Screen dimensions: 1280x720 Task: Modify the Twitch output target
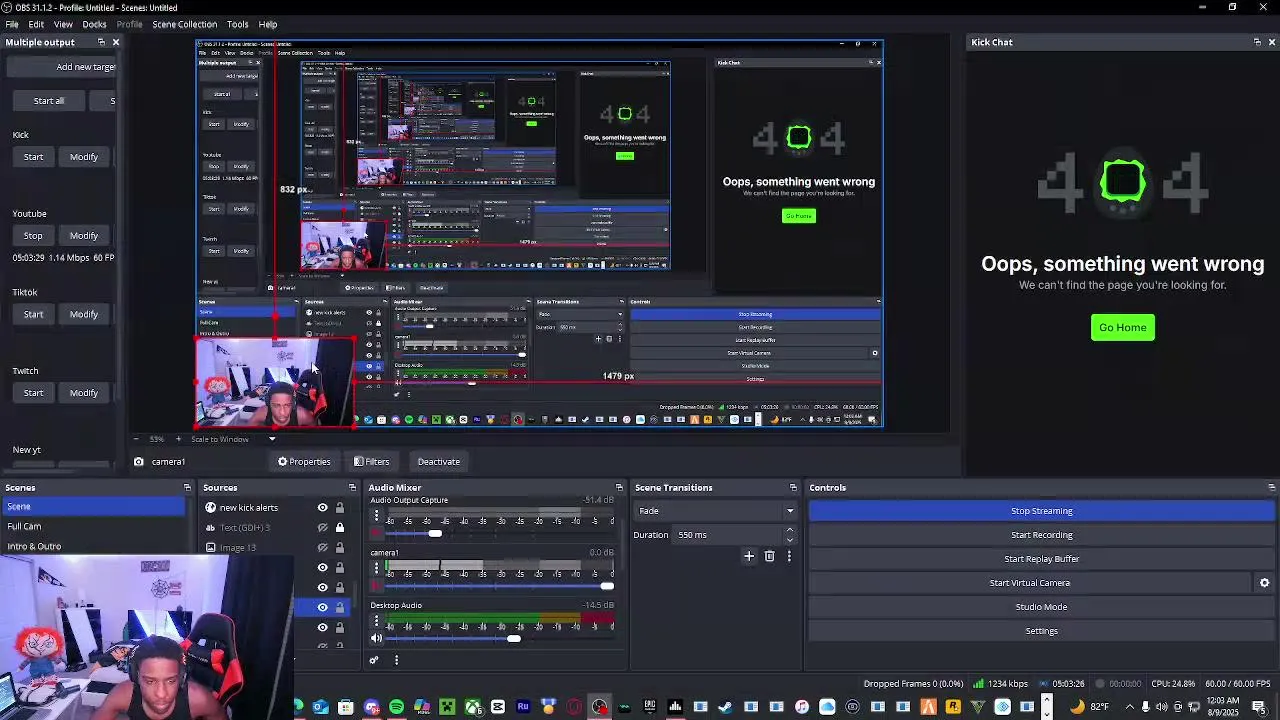84,393
